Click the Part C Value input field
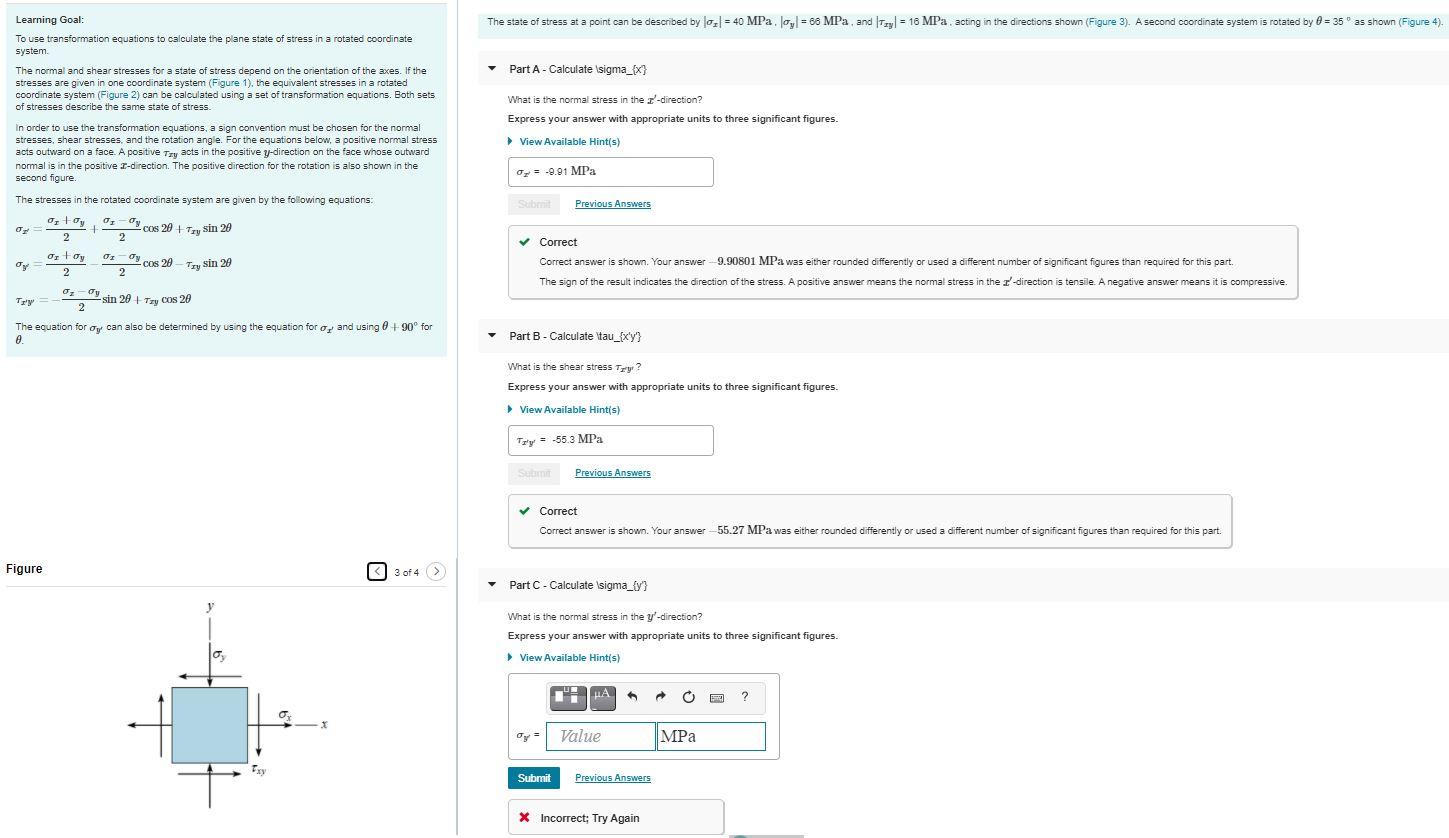The image size is (1449, 838). [x=600, y=737]
